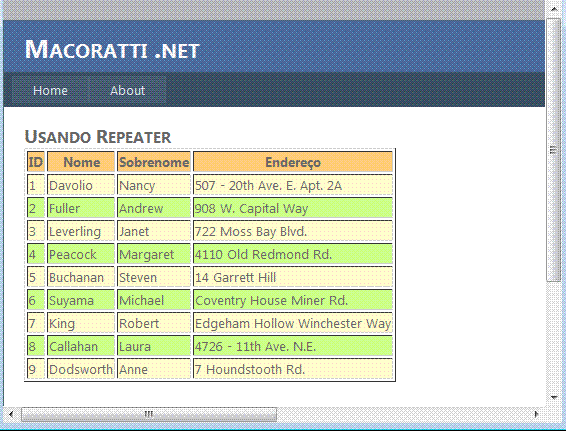Select the Dodsworth name cell
The image size is (566, 431).
coord(81,369)
